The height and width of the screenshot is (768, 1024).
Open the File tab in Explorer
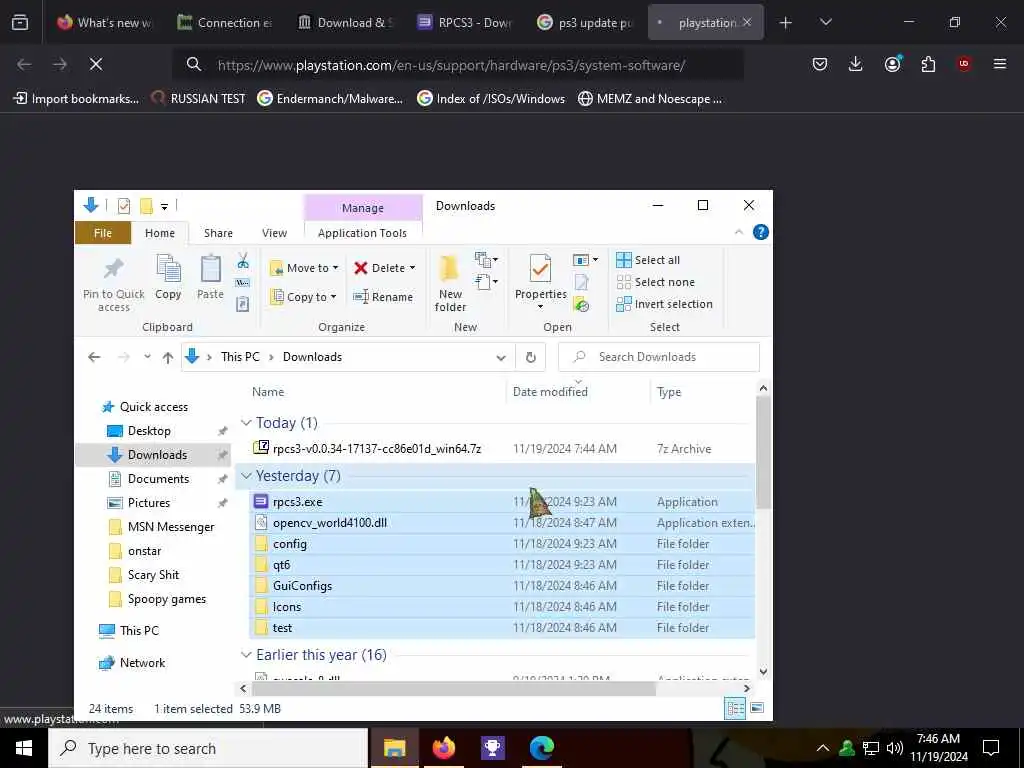coord(103,233)
